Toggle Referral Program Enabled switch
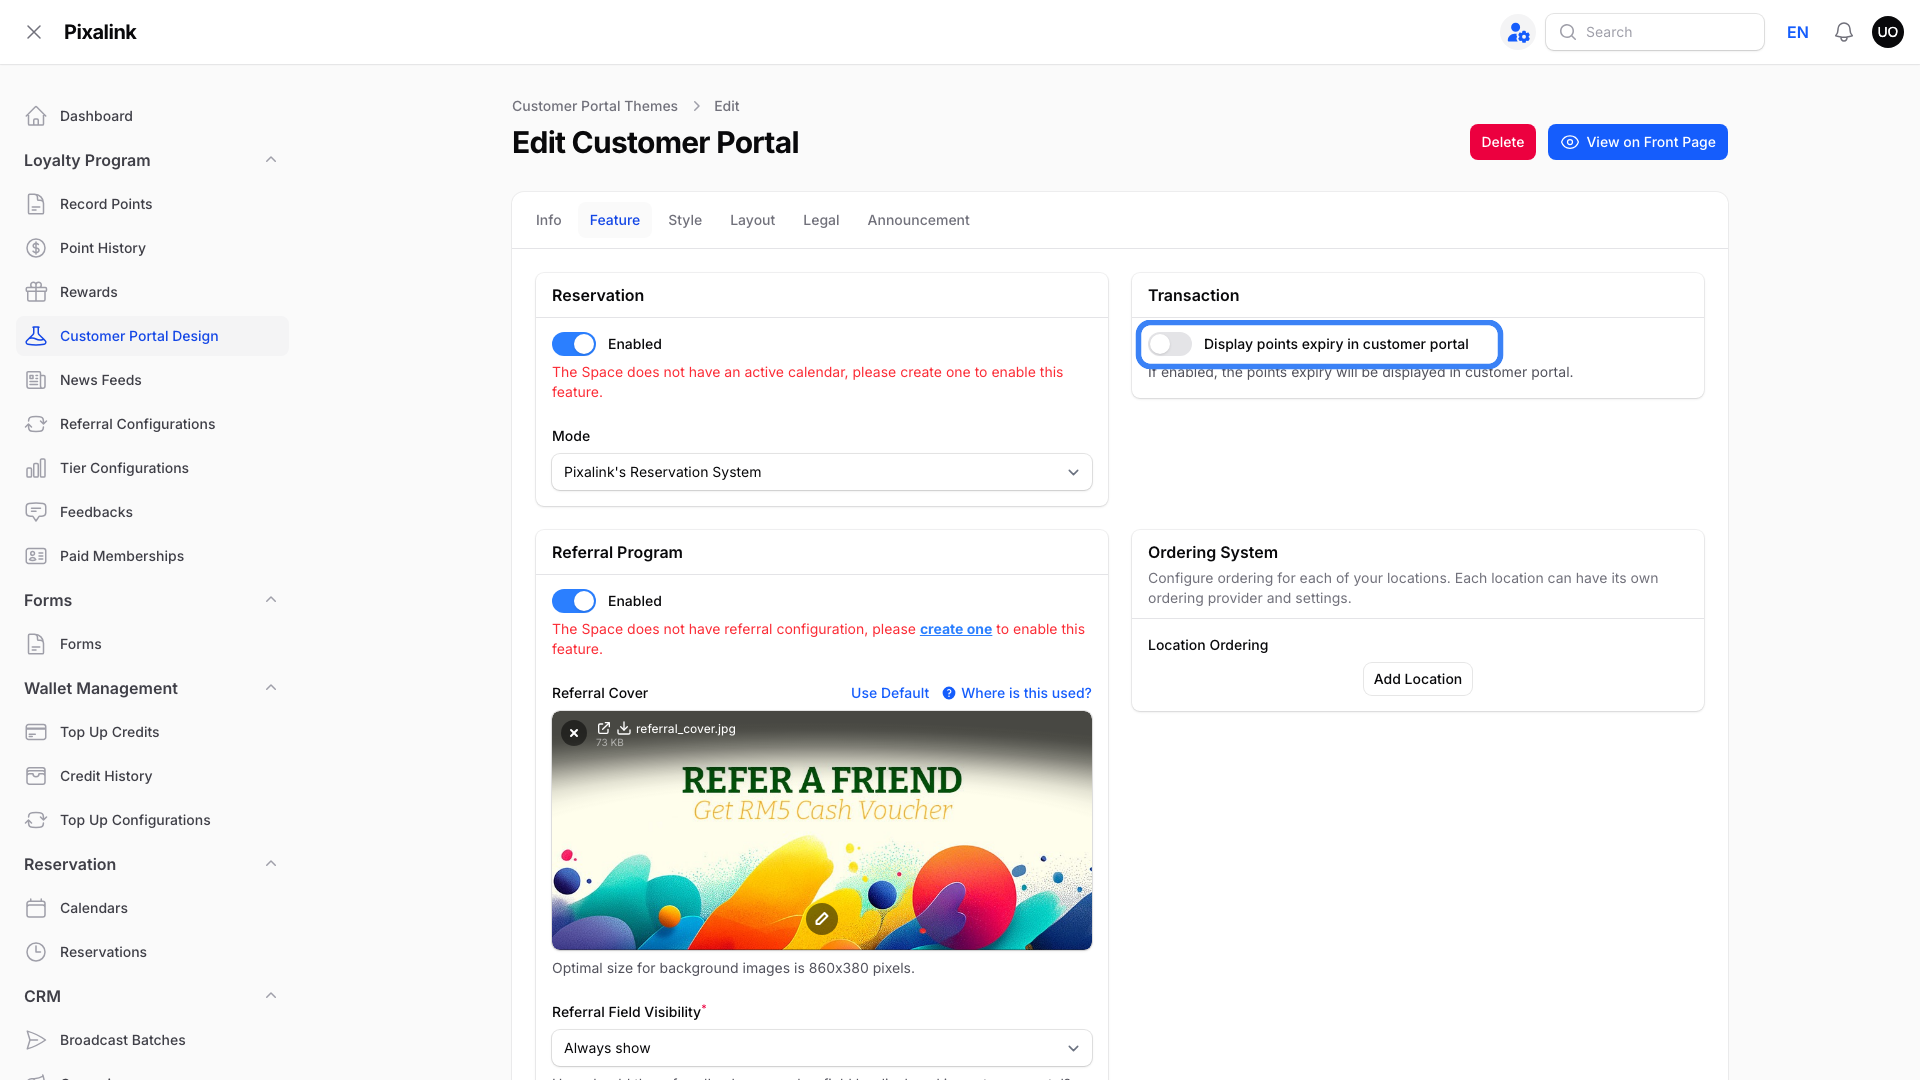Screen dimensions: 1920x1080 click(x=574, y=601)
